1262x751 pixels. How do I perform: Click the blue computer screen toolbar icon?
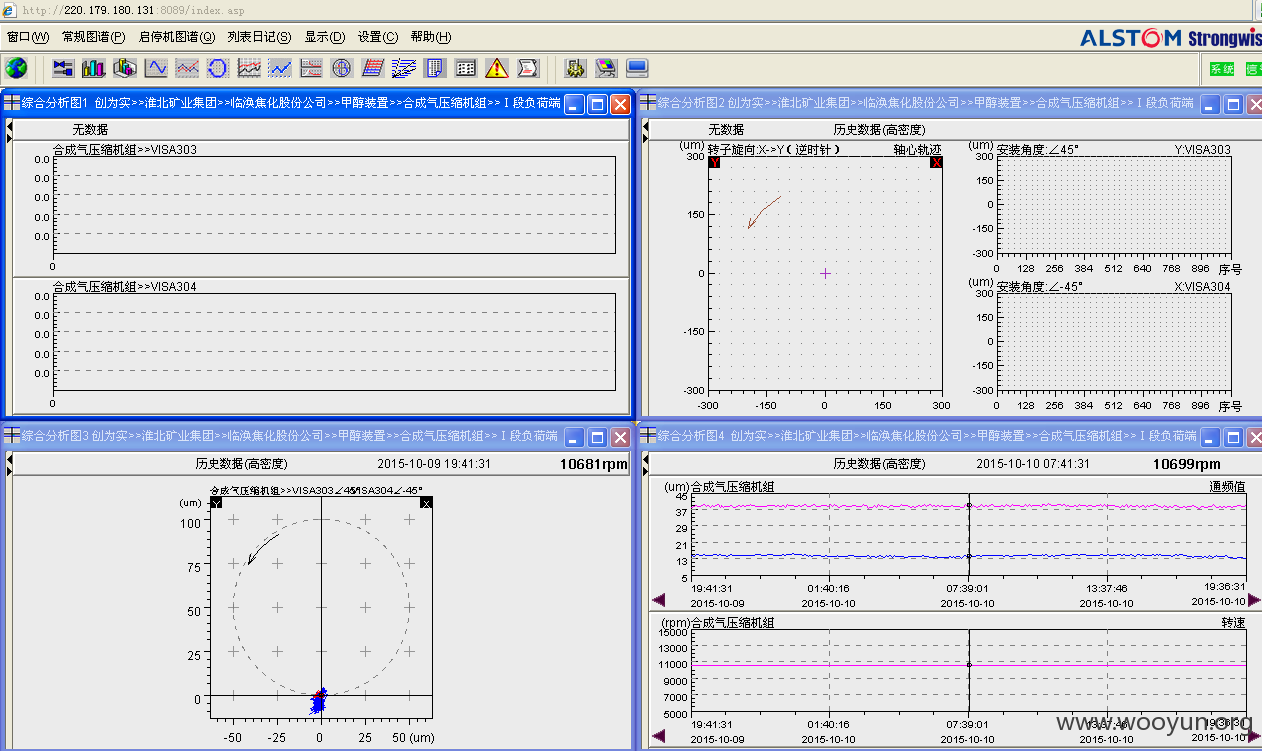coord(637,68)
